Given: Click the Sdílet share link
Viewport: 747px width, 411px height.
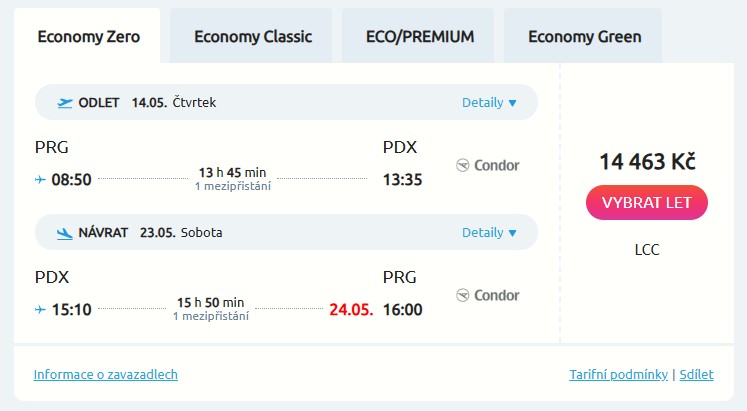Looking at the screenshot, I should [x=697, y=375].
